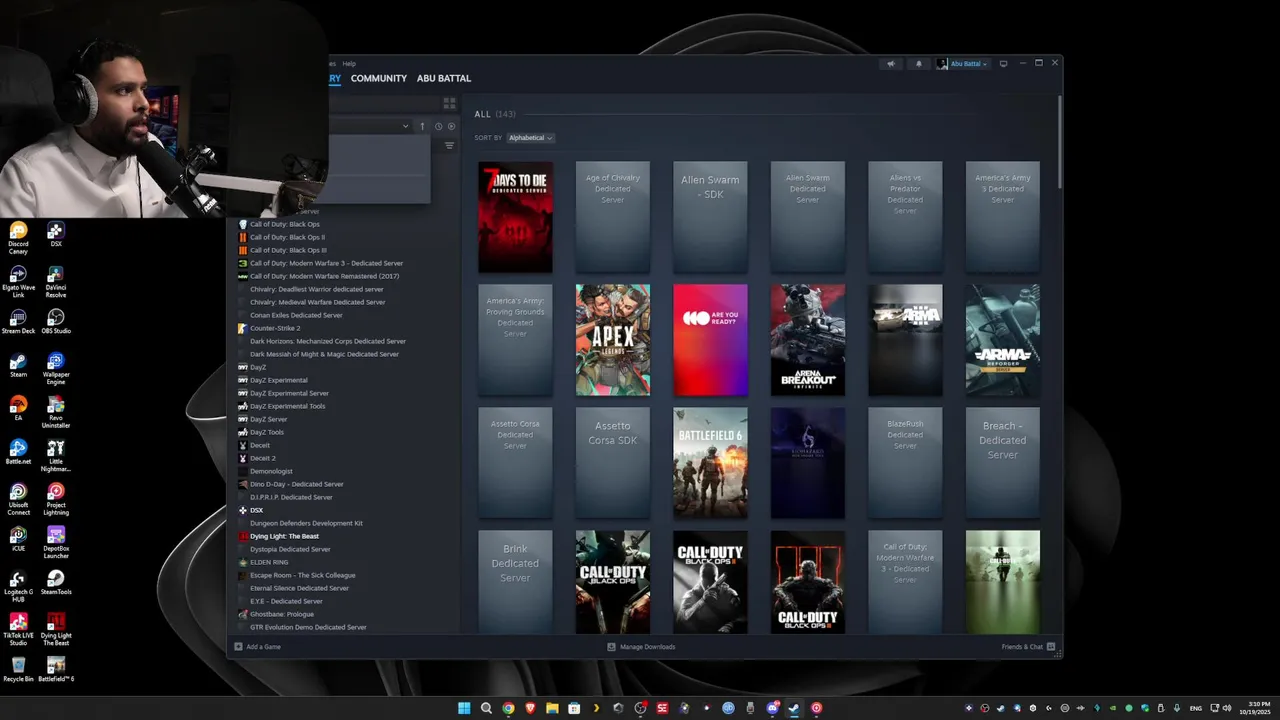This screenshot has height=720, width=1280.
Task: Open Logitech G HUB desktop shortcut
Action: (x=18, y=585)
